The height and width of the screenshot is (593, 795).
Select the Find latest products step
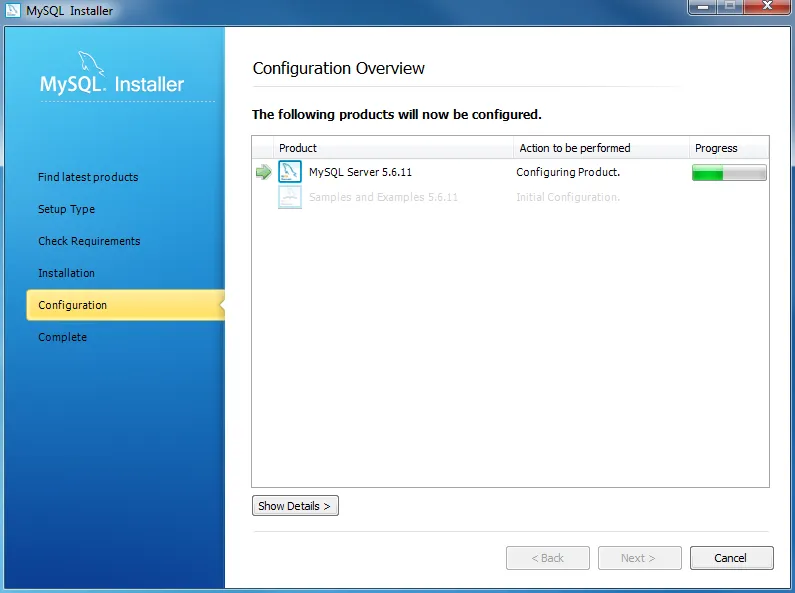(88, 177)
